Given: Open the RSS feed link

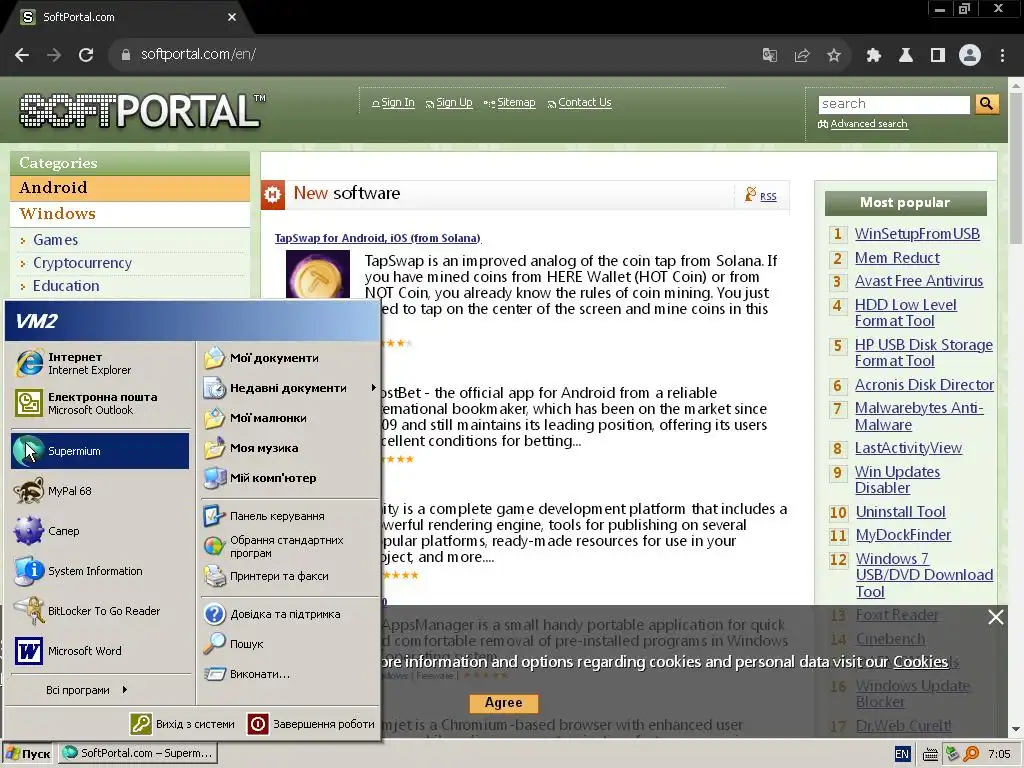Looking at the screenshot, I should [x=768, y=197].
